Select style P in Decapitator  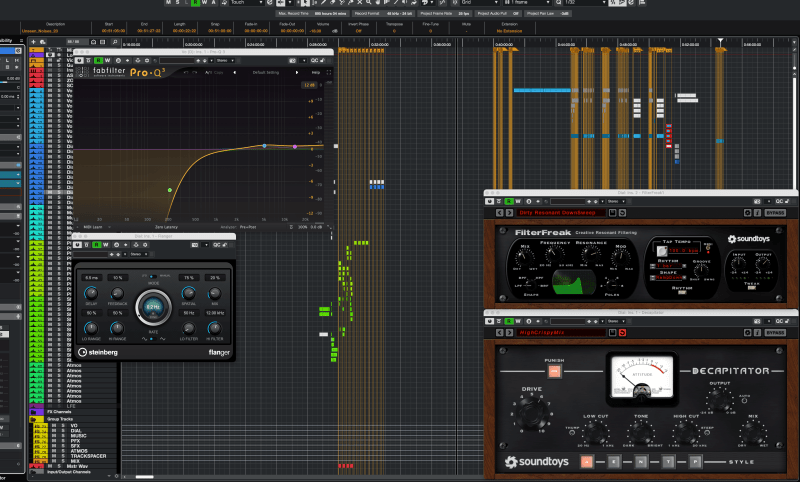695,462
